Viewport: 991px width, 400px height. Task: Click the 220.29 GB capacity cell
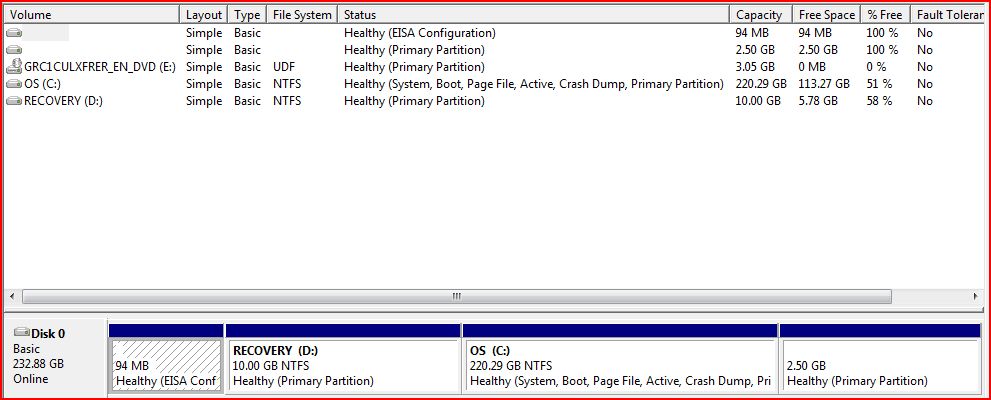[x=761, y=83]
